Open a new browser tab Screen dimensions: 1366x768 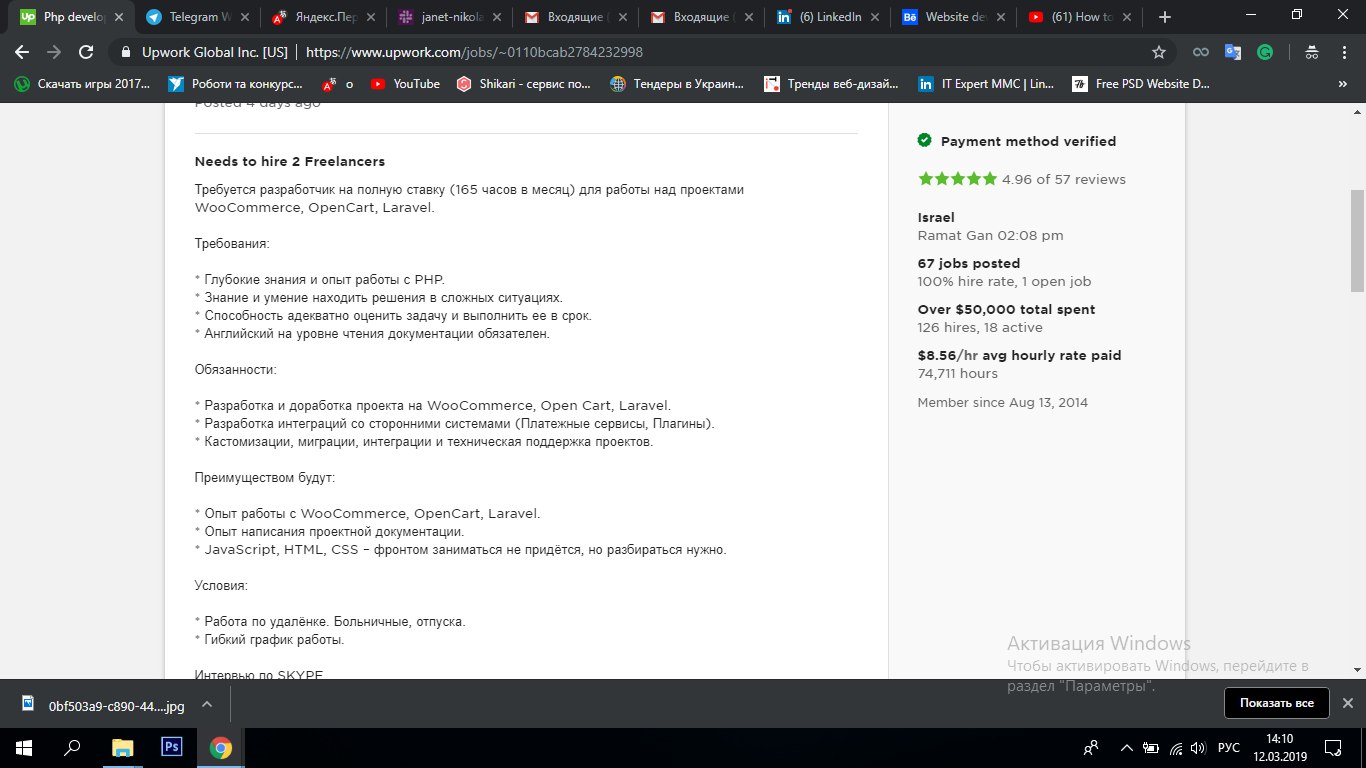1164,17
